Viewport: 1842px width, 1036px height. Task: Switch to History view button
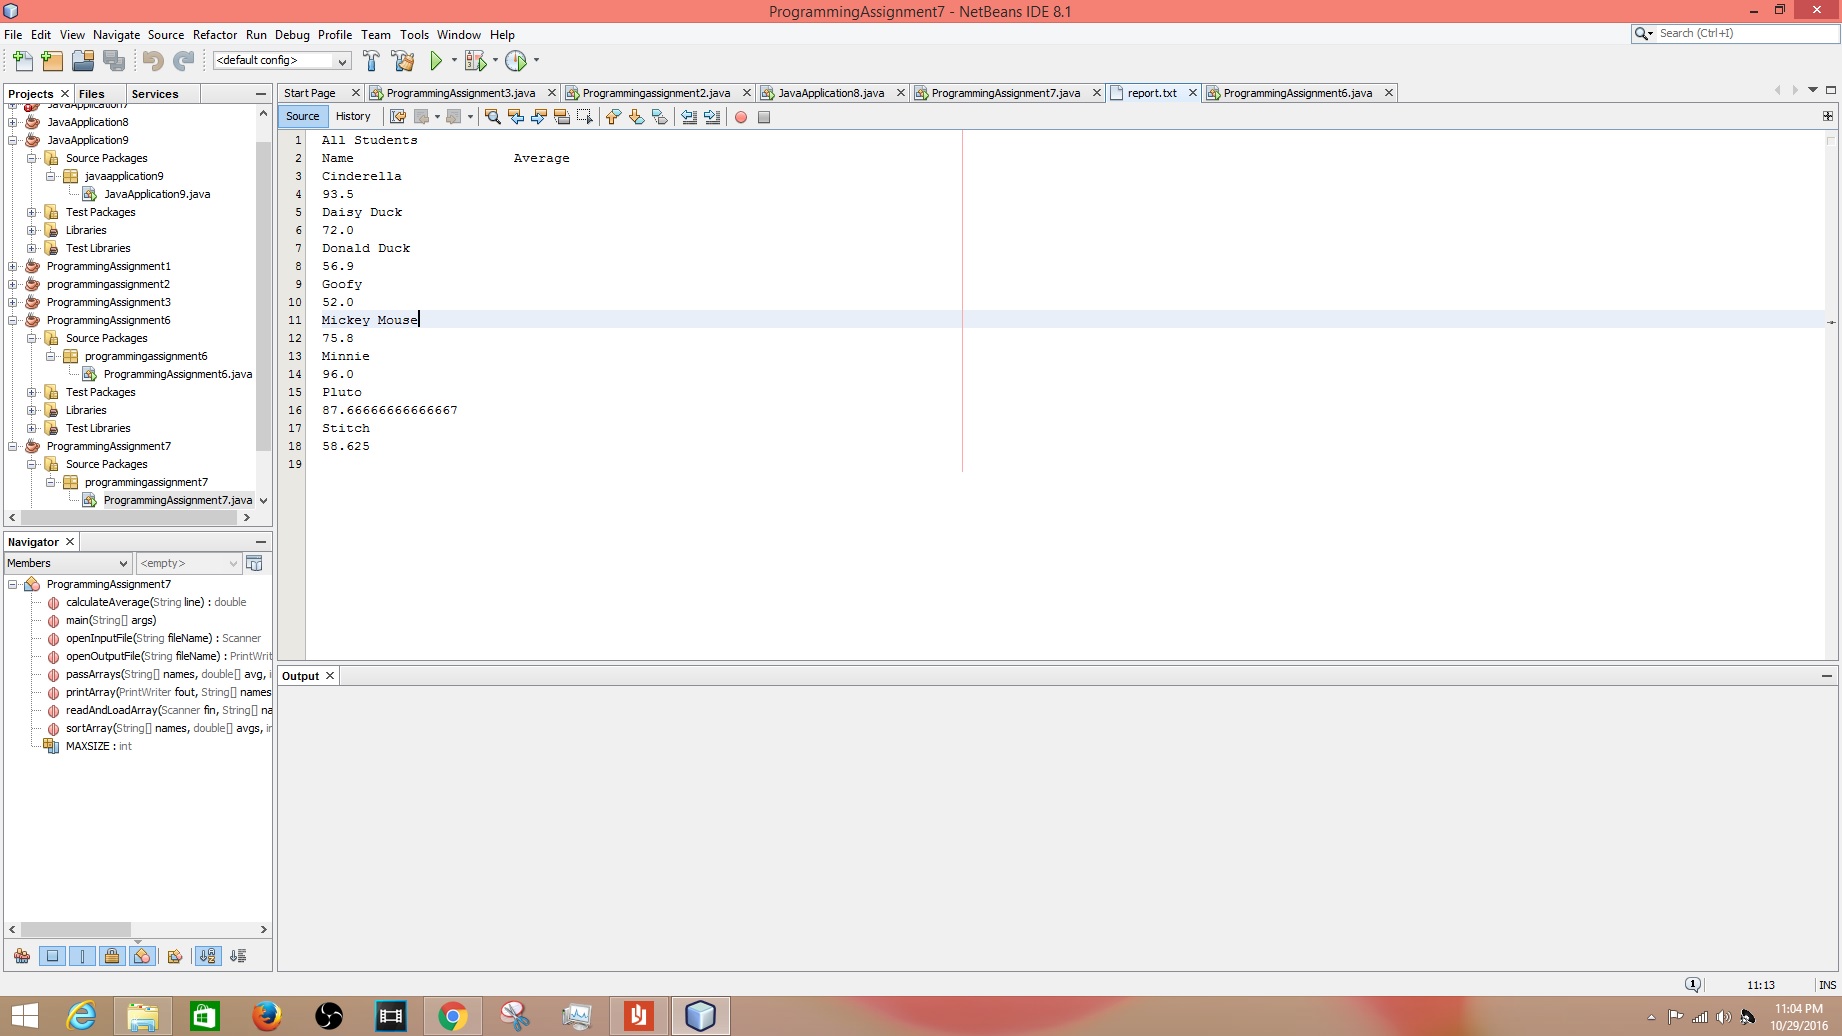353,117
